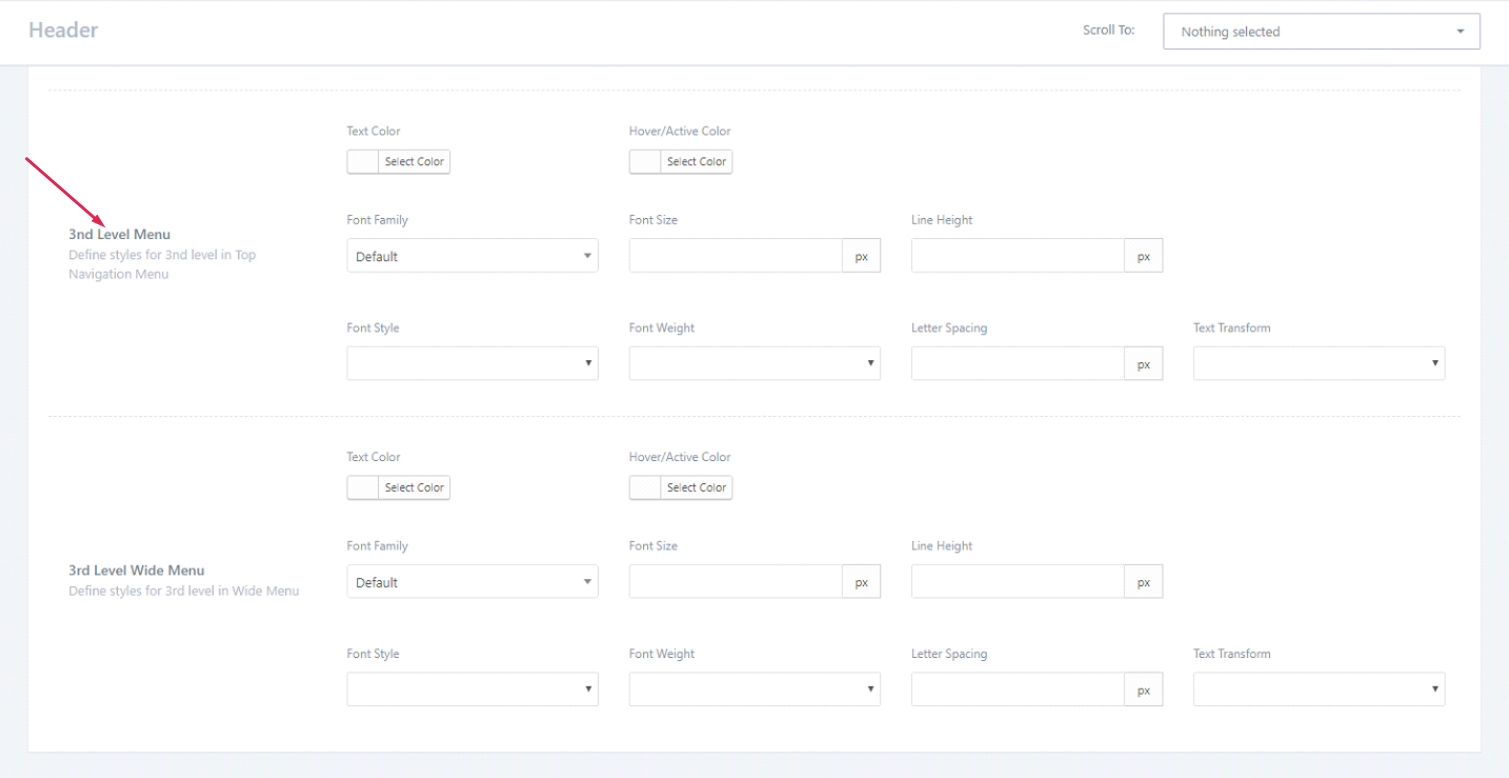Open the Scroll To dropdown

(1320, 32)
